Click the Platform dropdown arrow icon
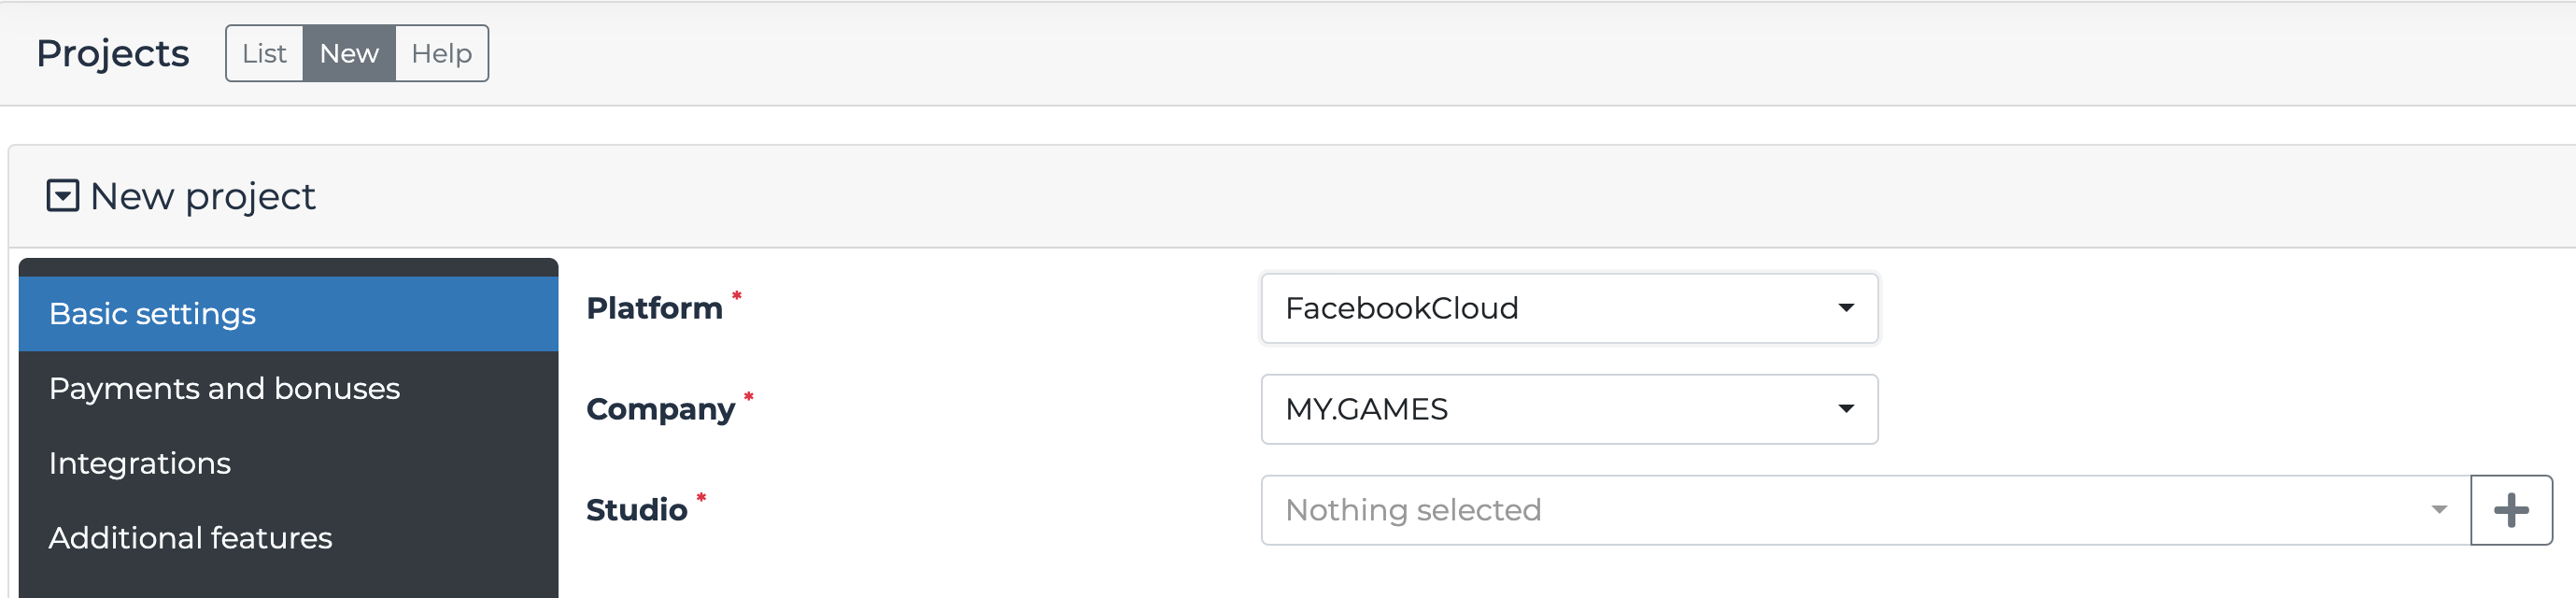 (1845, 308)
